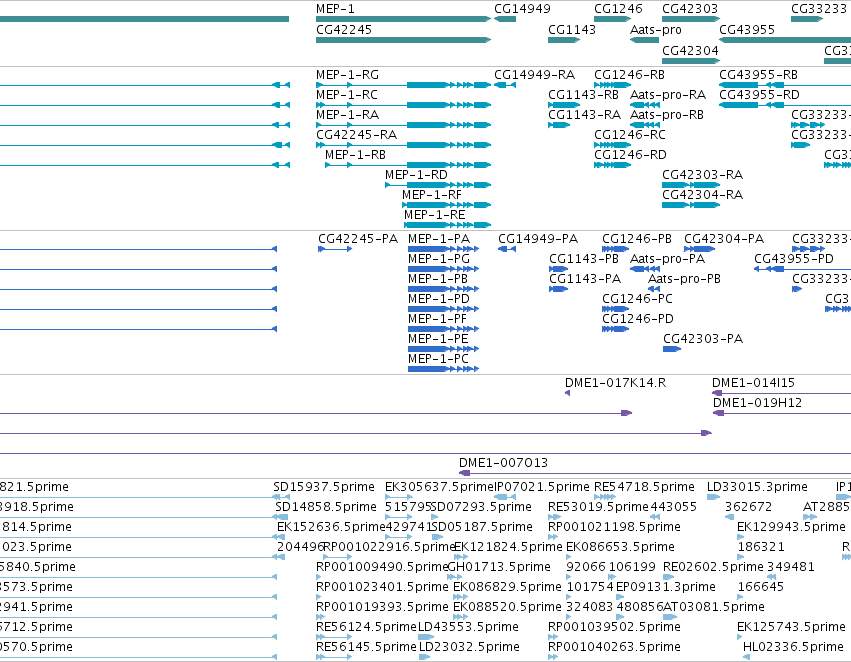
Task: Click protein label CG1143-PA
Action: tap(585, 279)
